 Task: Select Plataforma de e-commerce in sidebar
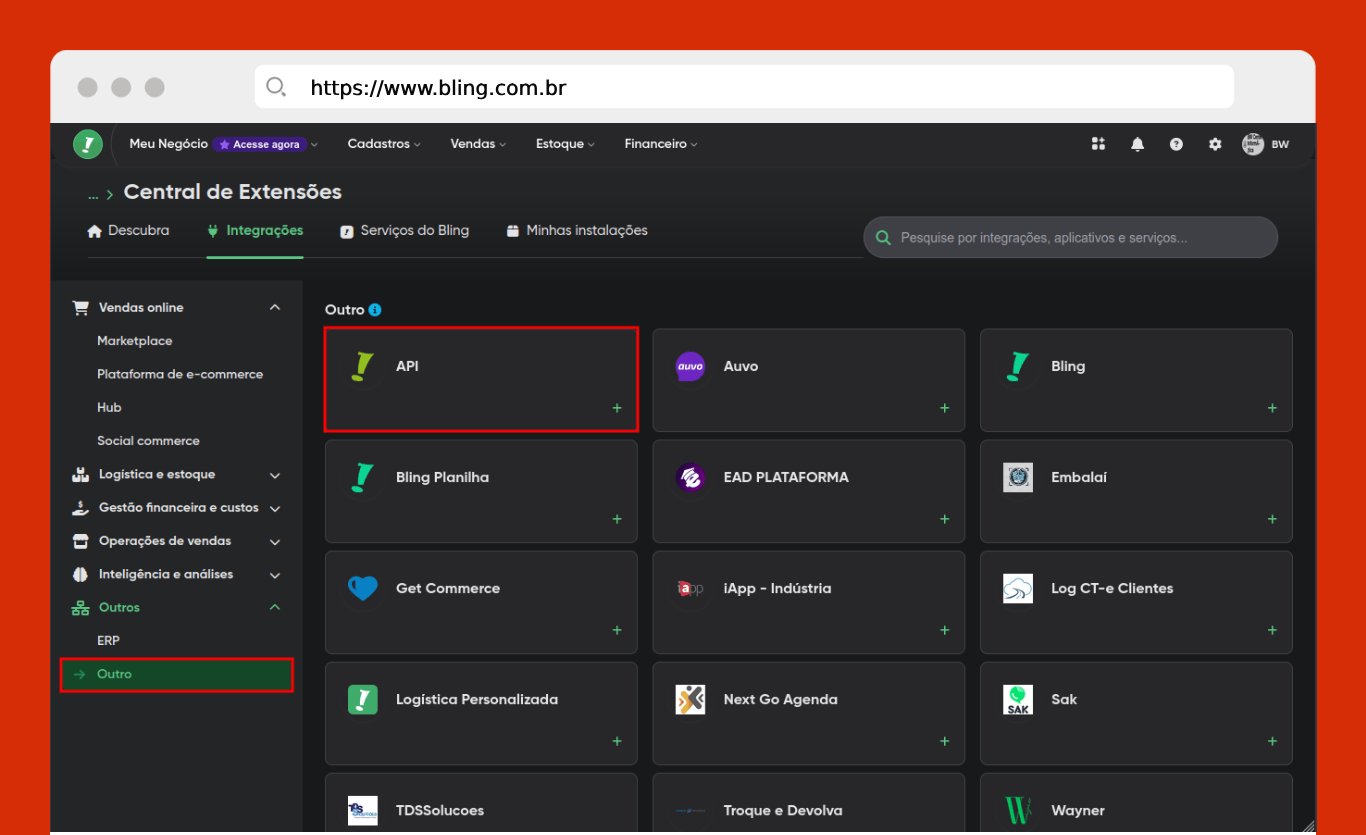pos(180,374)
